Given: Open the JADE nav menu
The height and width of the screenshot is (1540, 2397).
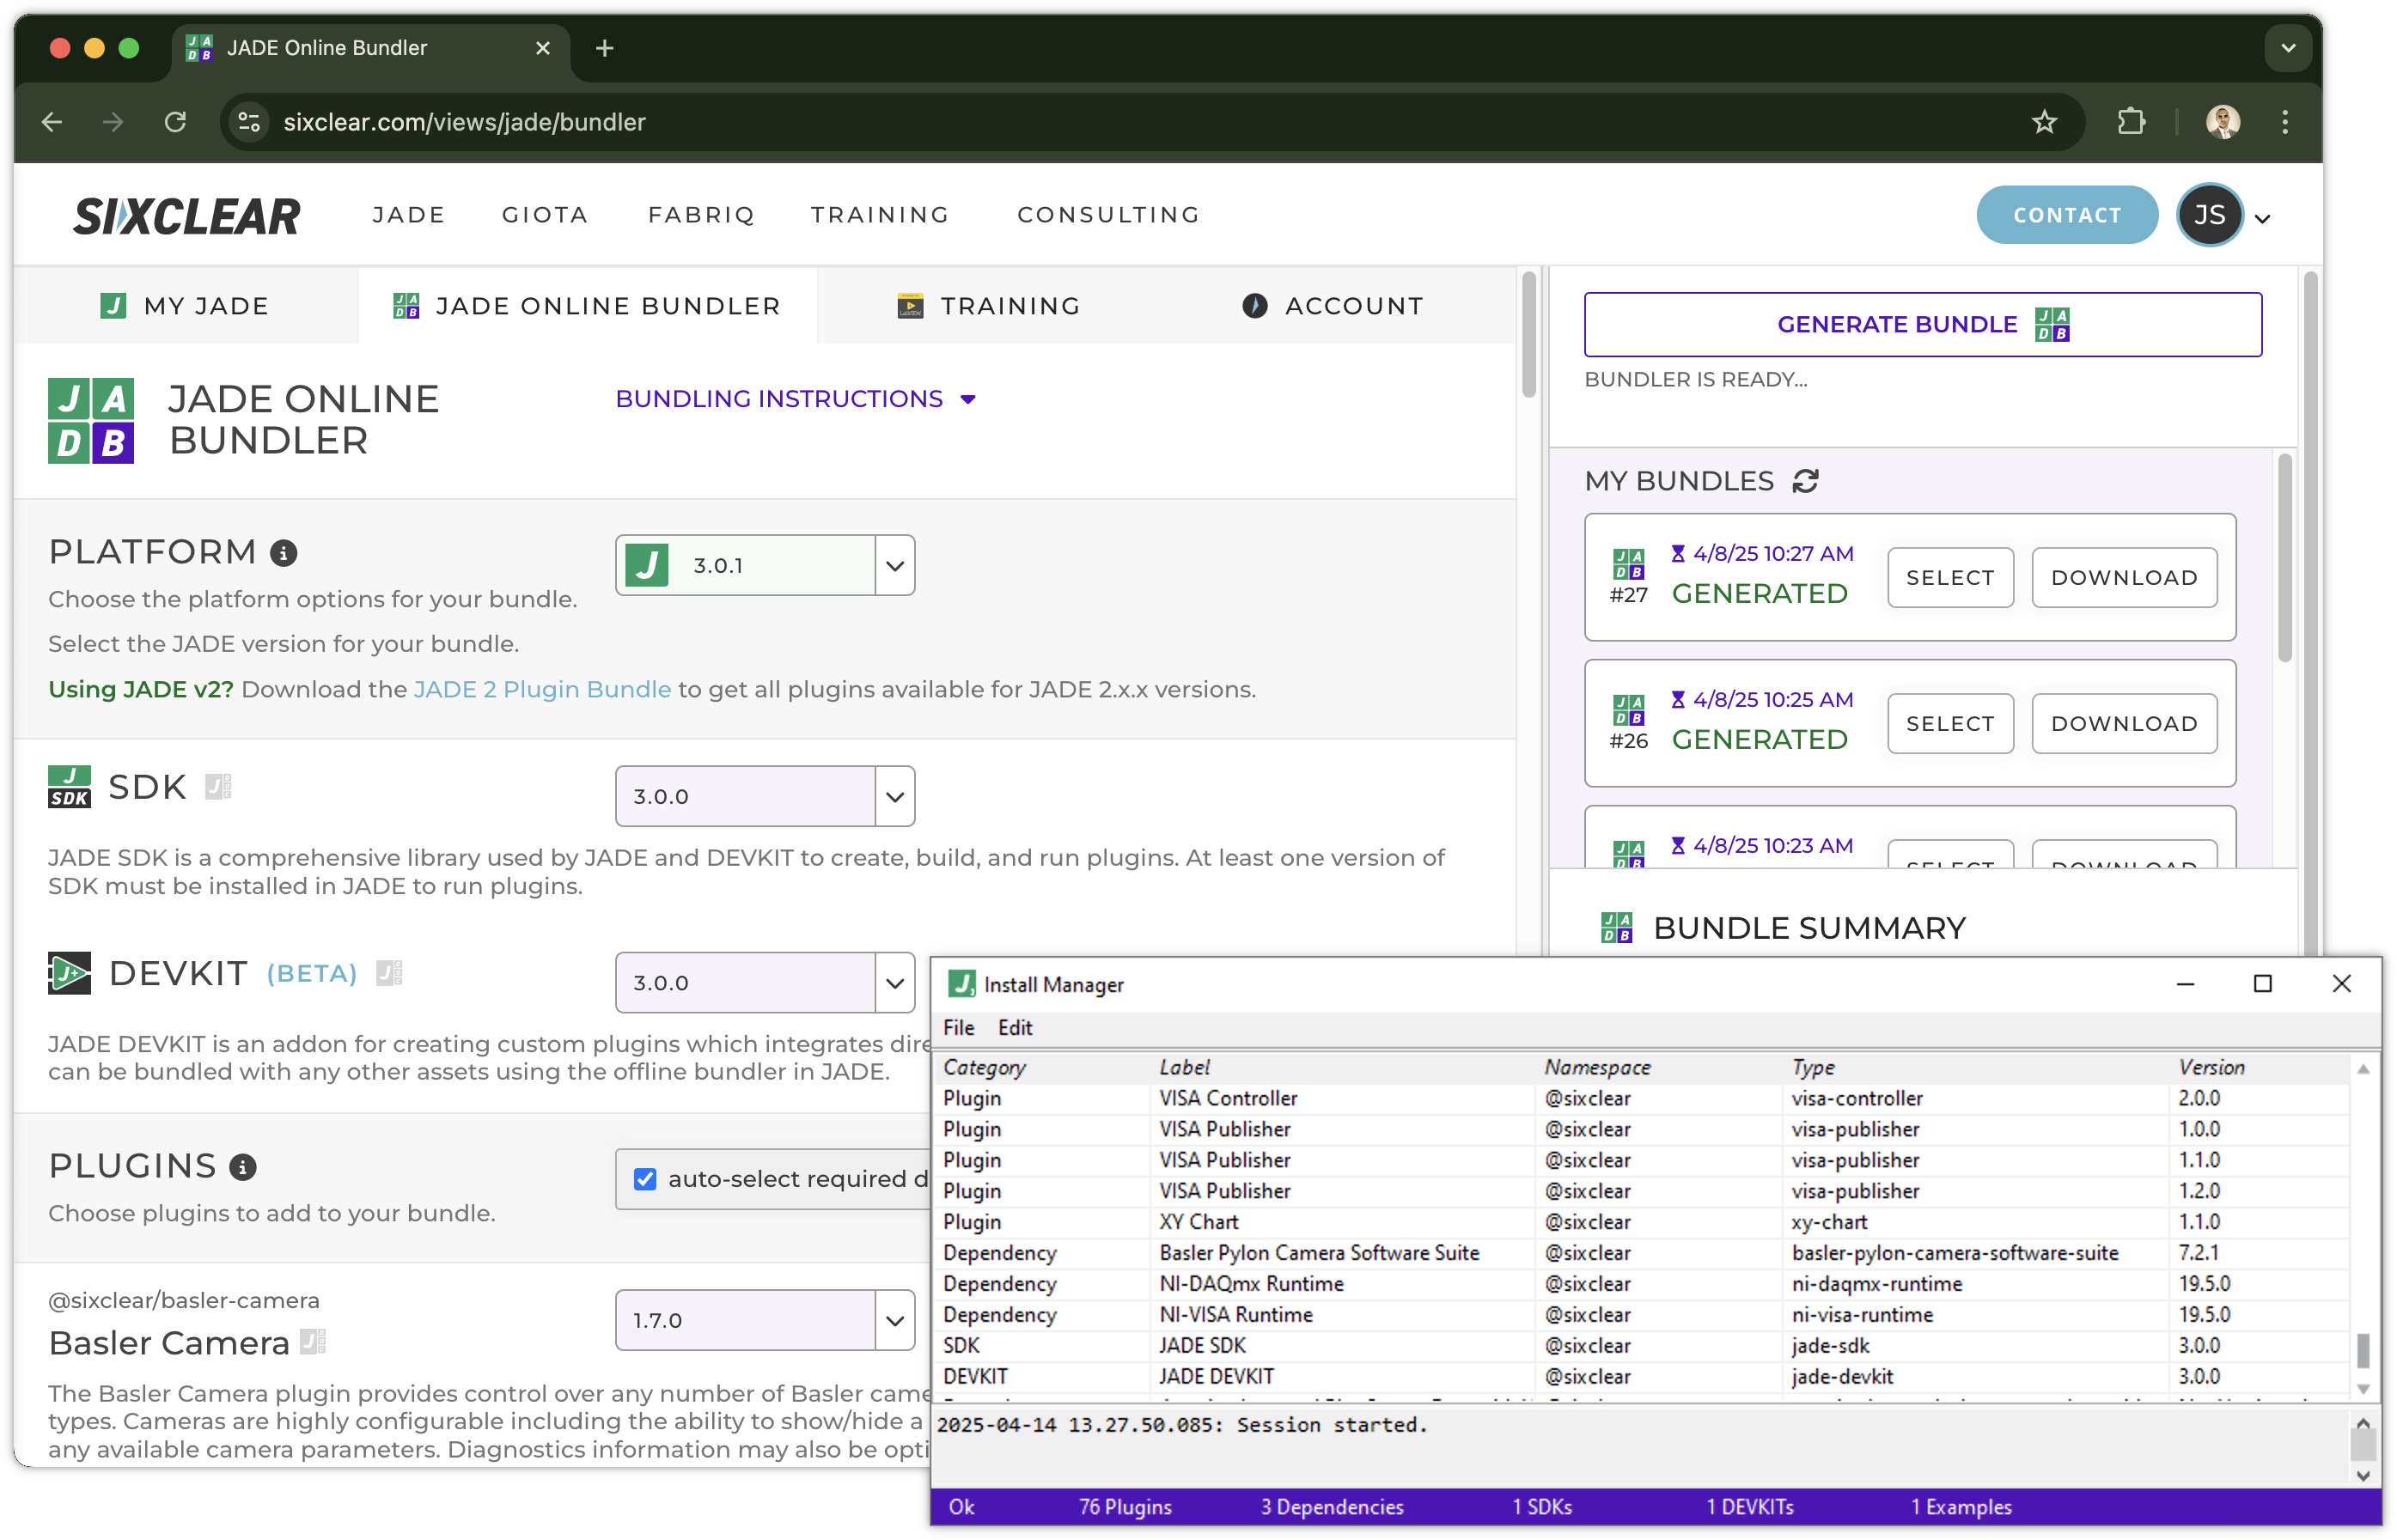Looking at the screenshot, I should [x=408, y=215].
